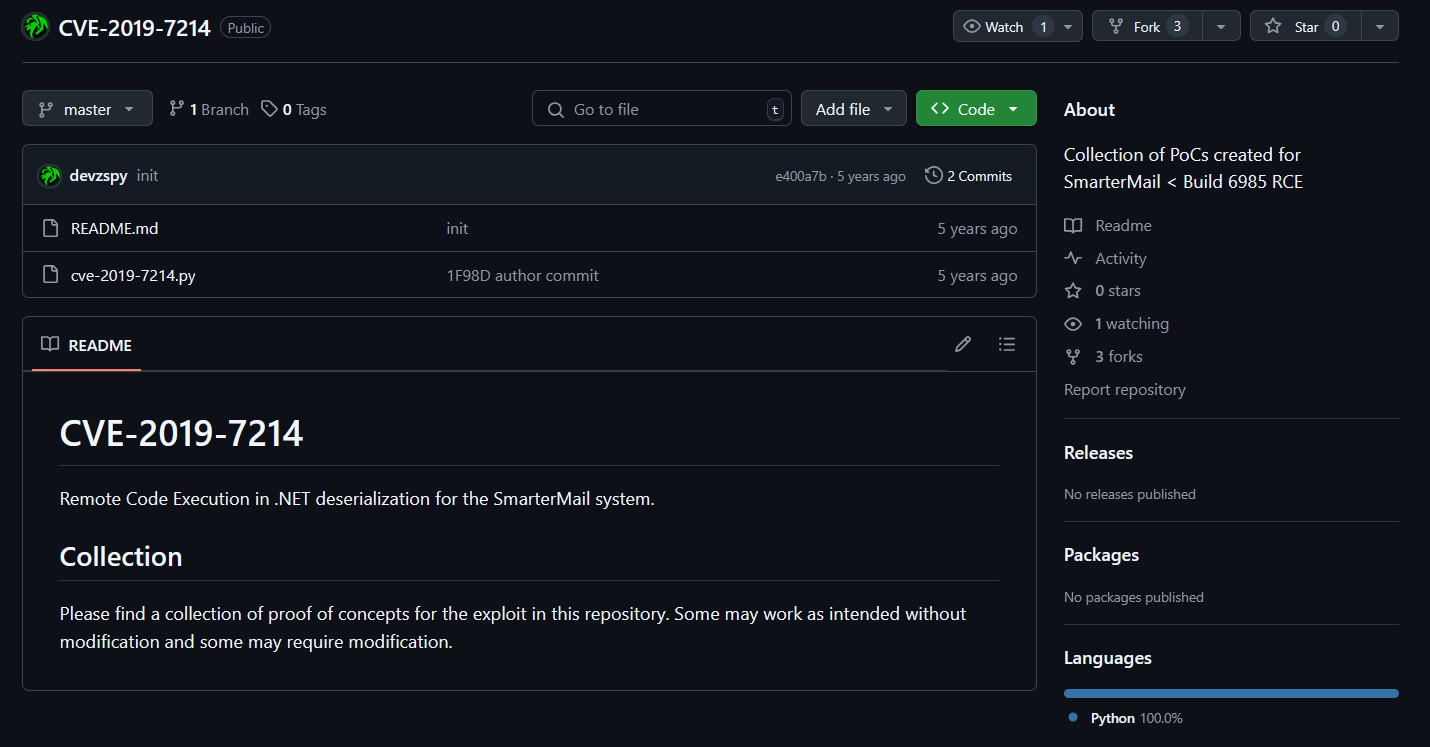
Task: Click the devzspy avatar beside the repository name
Action: (36, 27)
